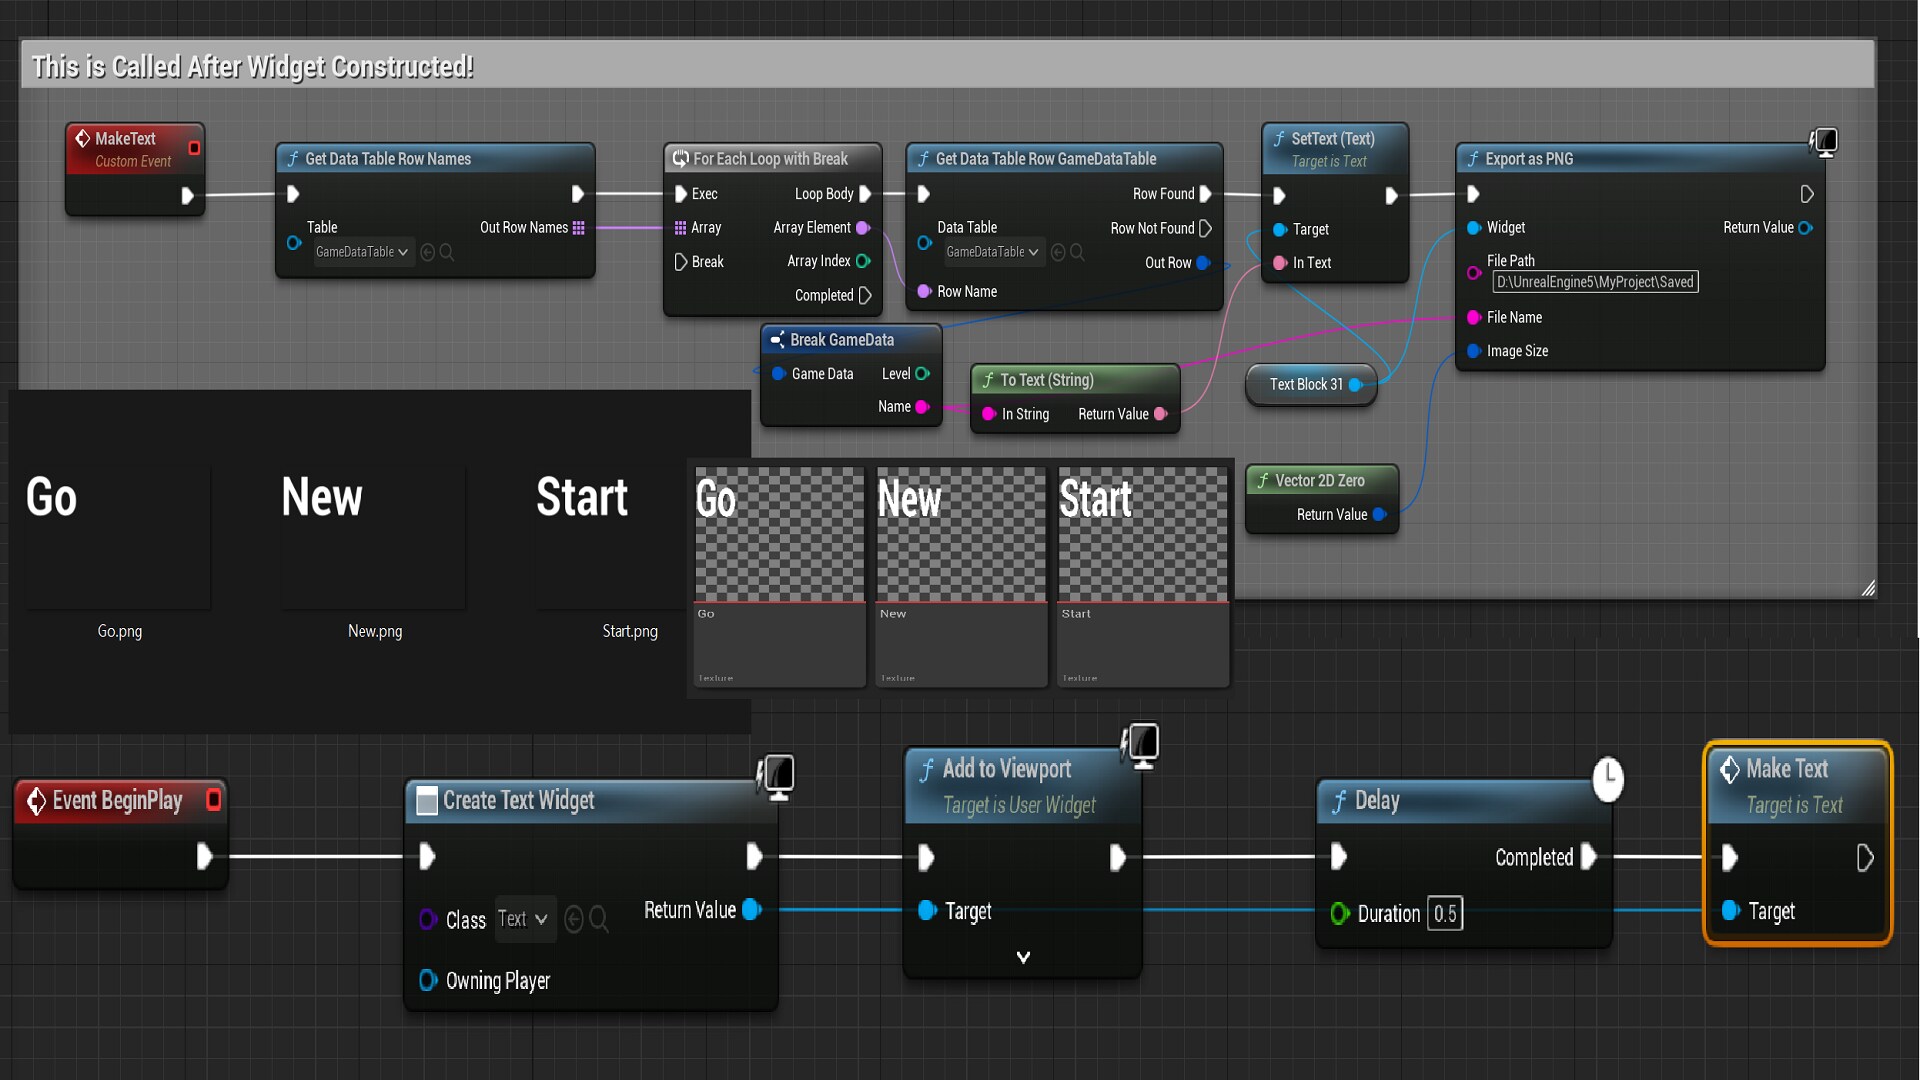Click the clock icon on the Delay node
Screen dimensions: 1920x1080
coord(1608,781)
